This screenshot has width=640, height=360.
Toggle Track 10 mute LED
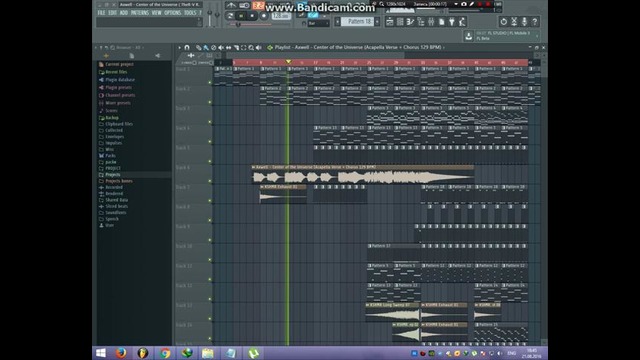click(210, 260)
